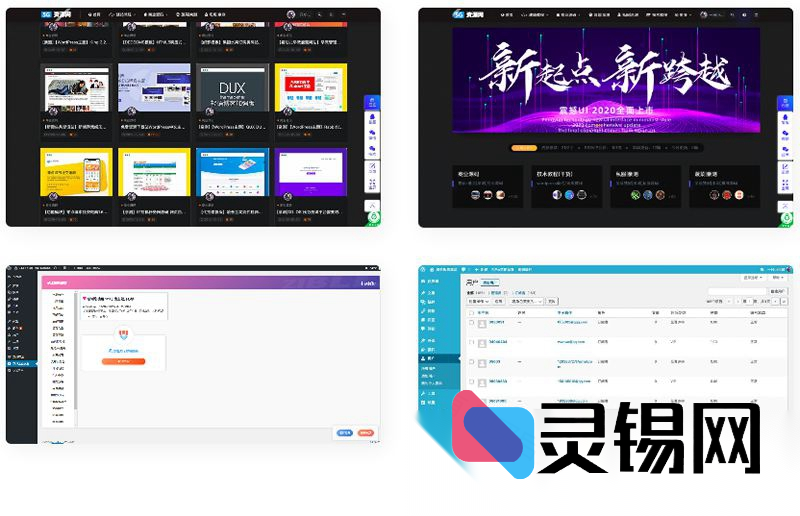Toggle the dark mode circle button in the banner window

(x=744, y=15)
